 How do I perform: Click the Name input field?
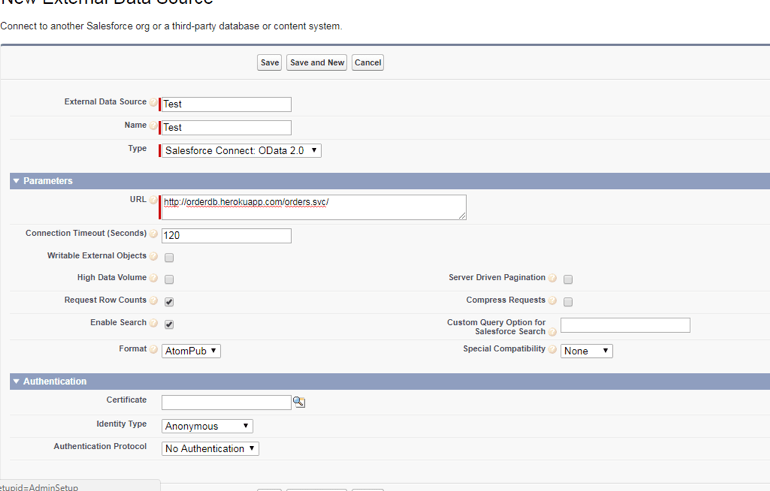(226, 128)
